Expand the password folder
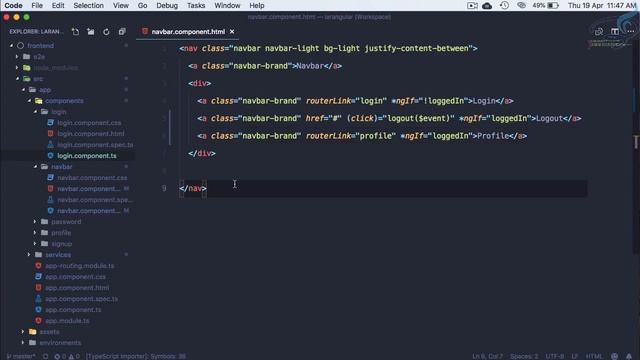 point(35,222)
